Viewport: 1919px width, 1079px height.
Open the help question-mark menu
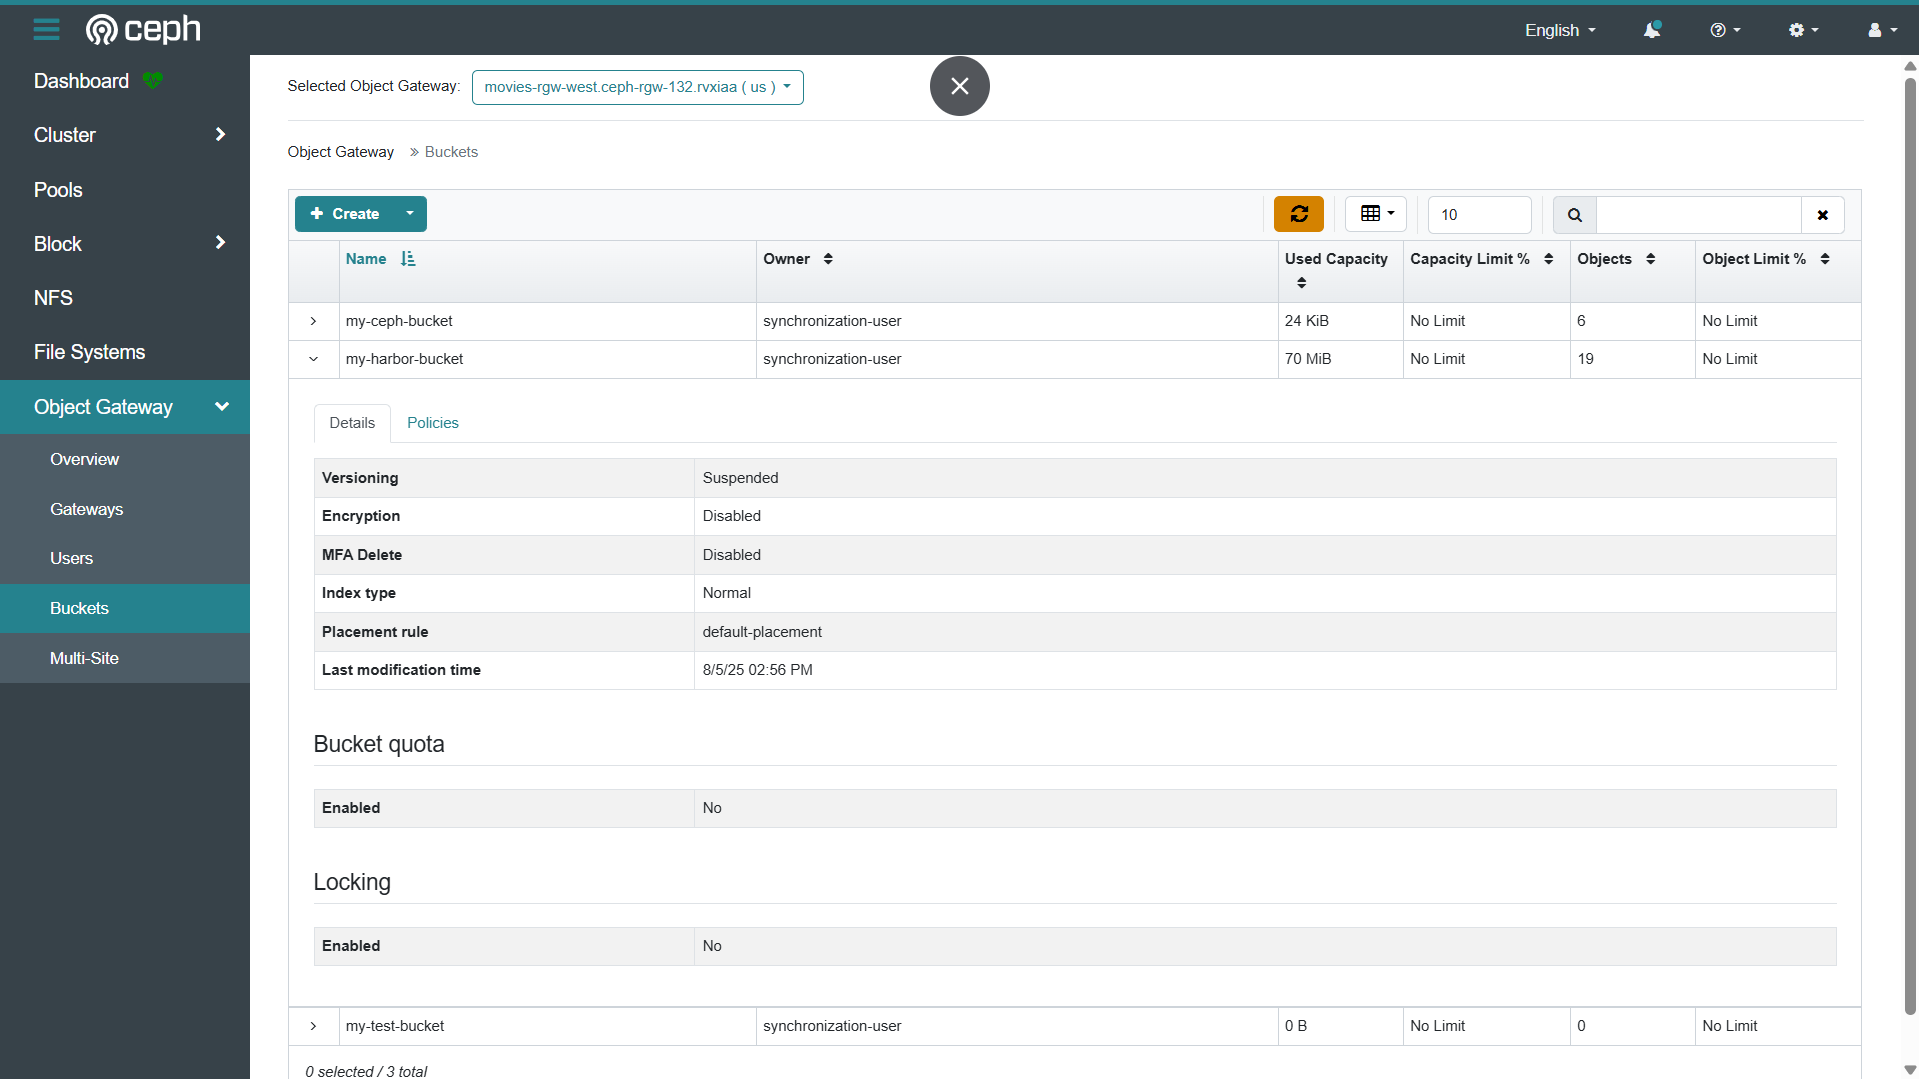coord(1725,30)
